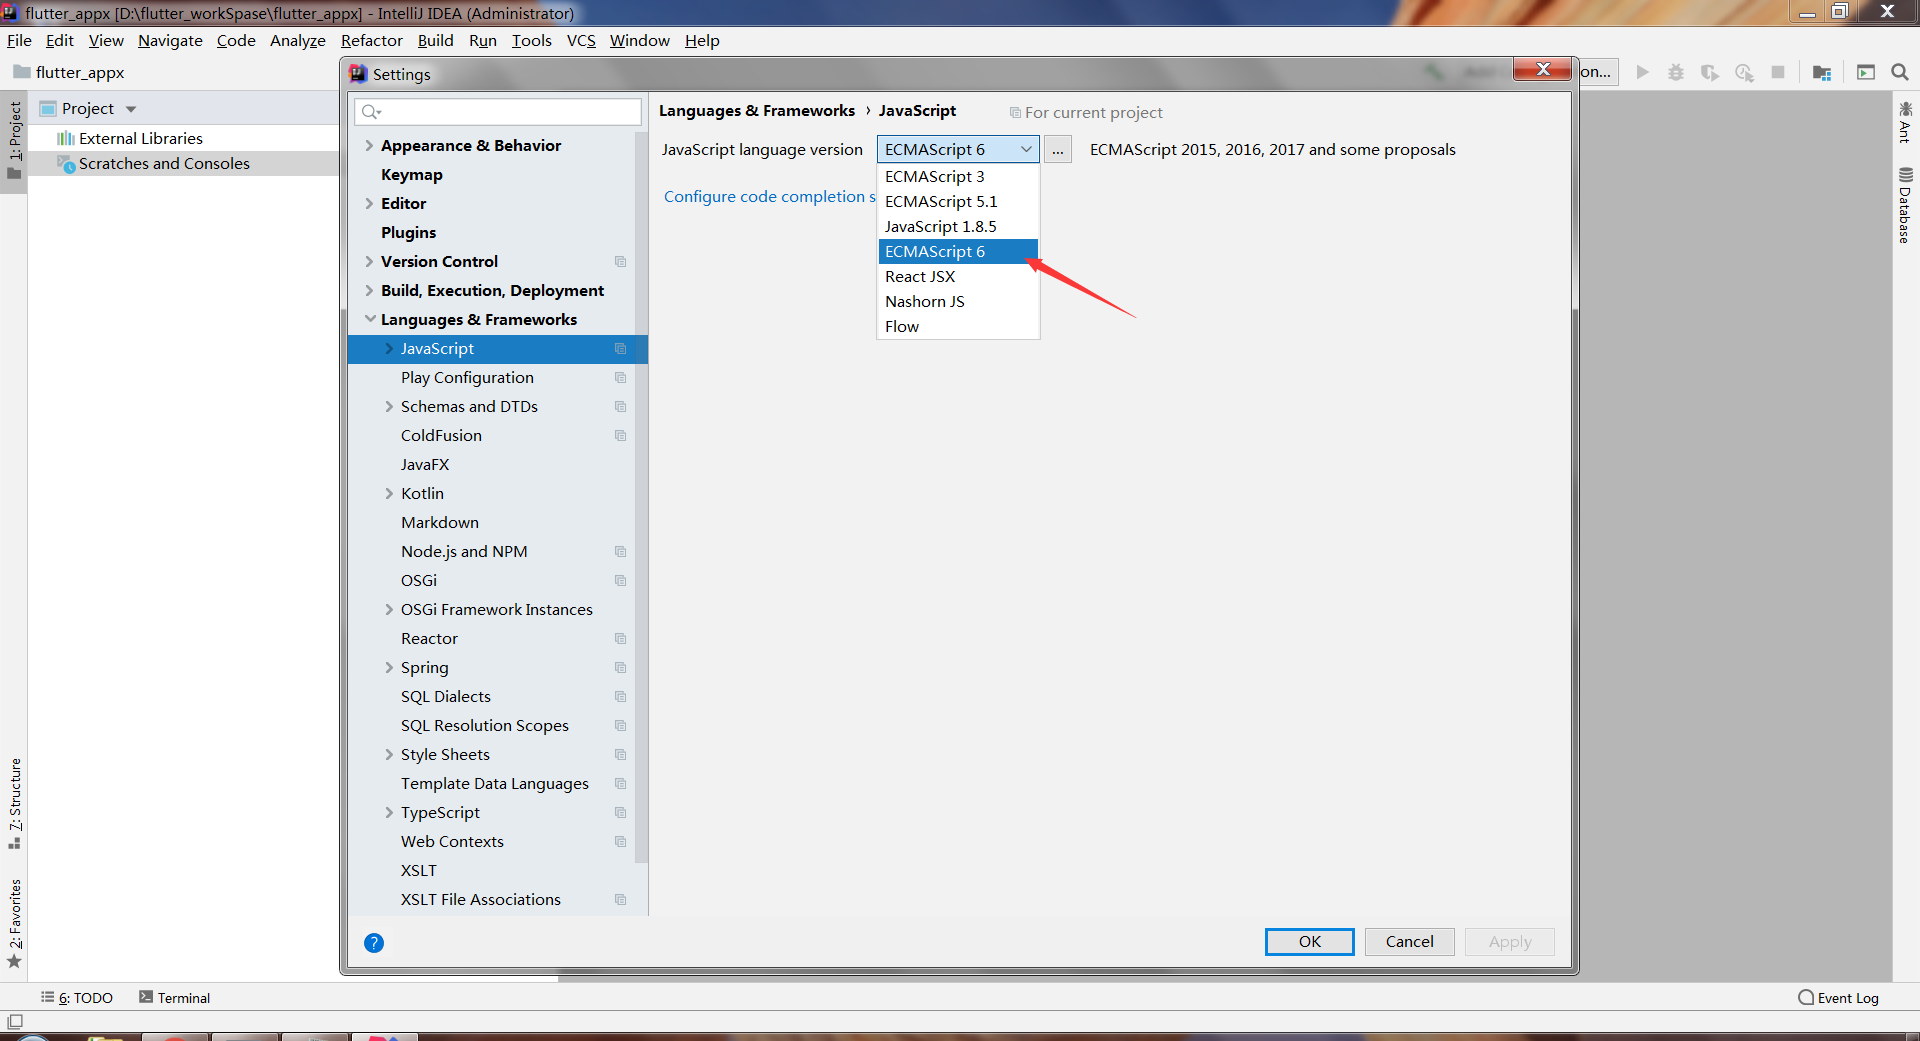The image size is (1920, 1041).
Task: Select Keymap in settings tree
Action: (x=411, y=174)
